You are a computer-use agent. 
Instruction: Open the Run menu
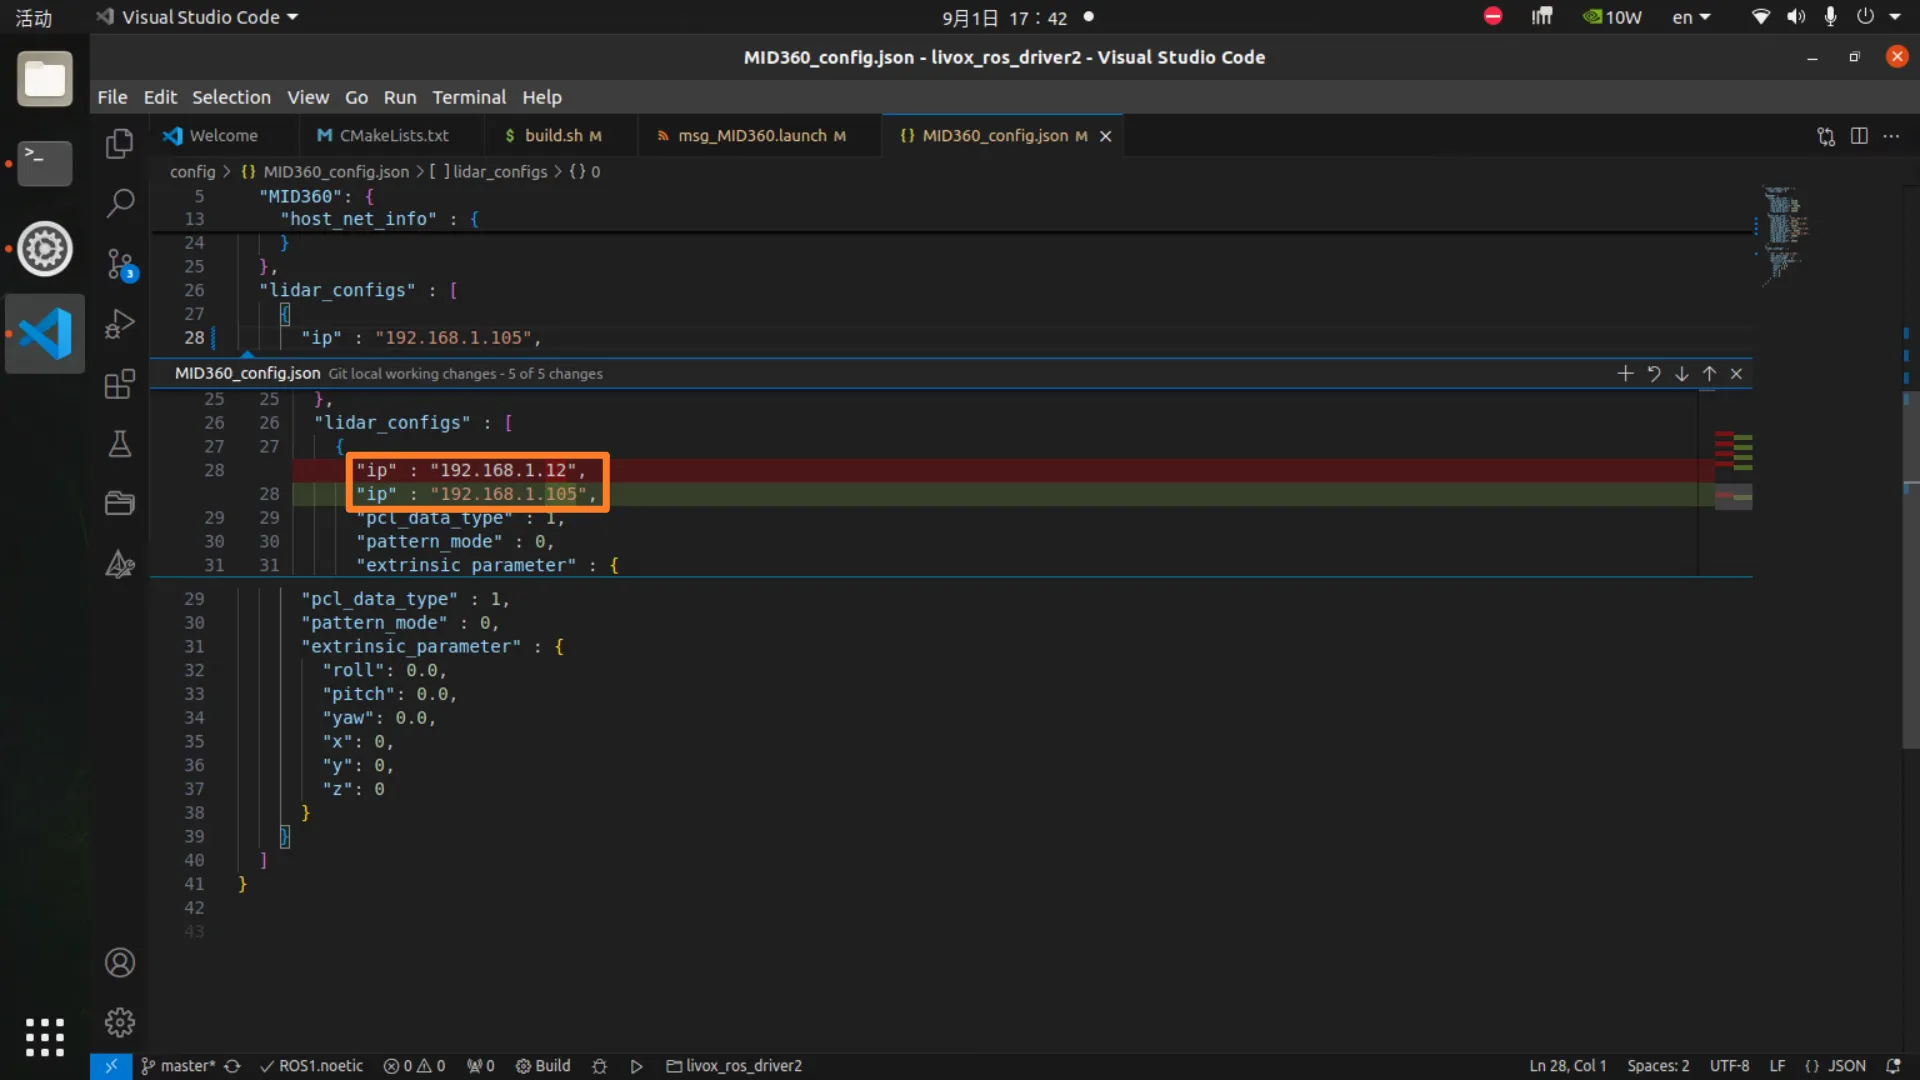click(x=400, y=97)
